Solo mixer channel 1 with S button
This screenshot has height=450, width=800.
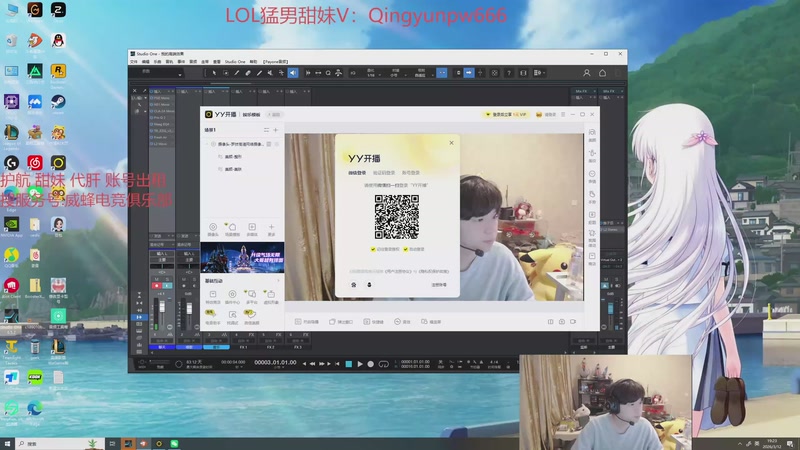click(167, 280)
